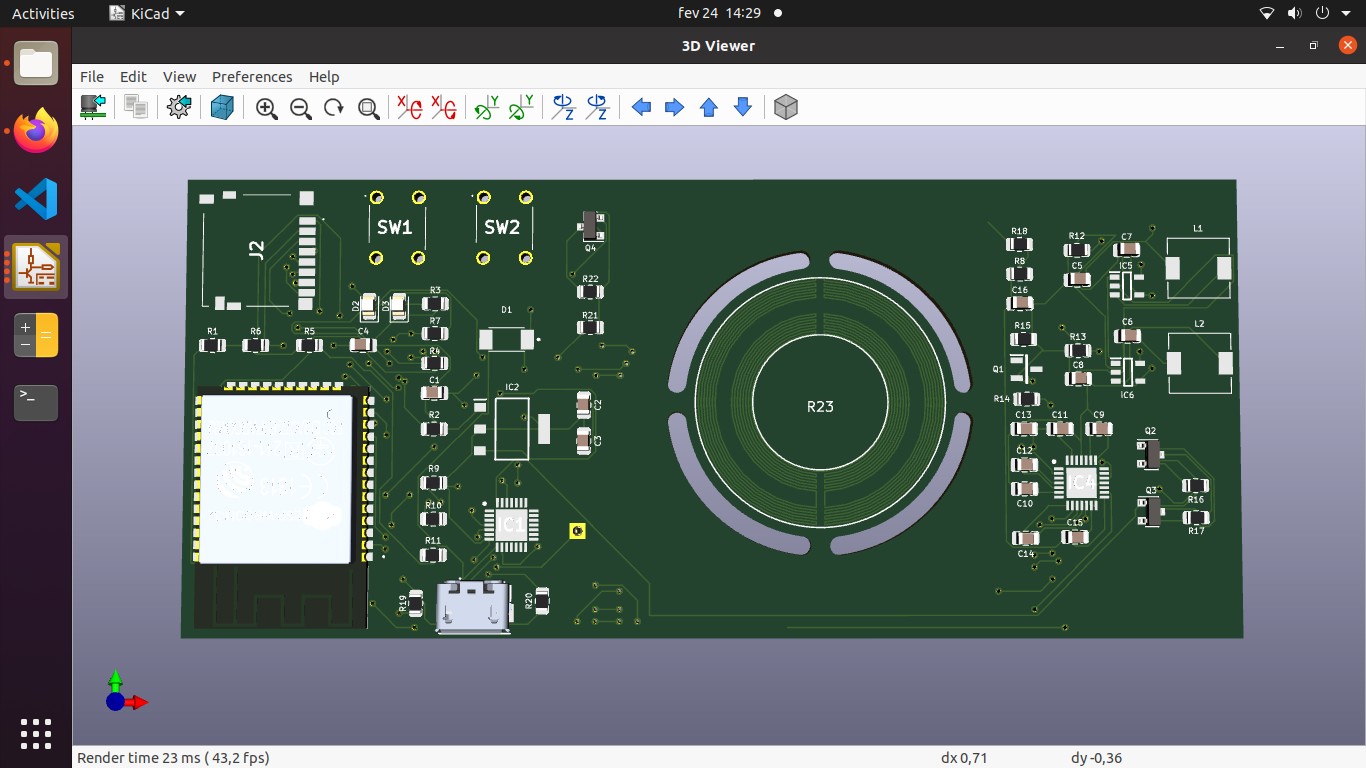Launch Files from the dock
Screen dimensions: 1366x768
(x=36, y=63)
